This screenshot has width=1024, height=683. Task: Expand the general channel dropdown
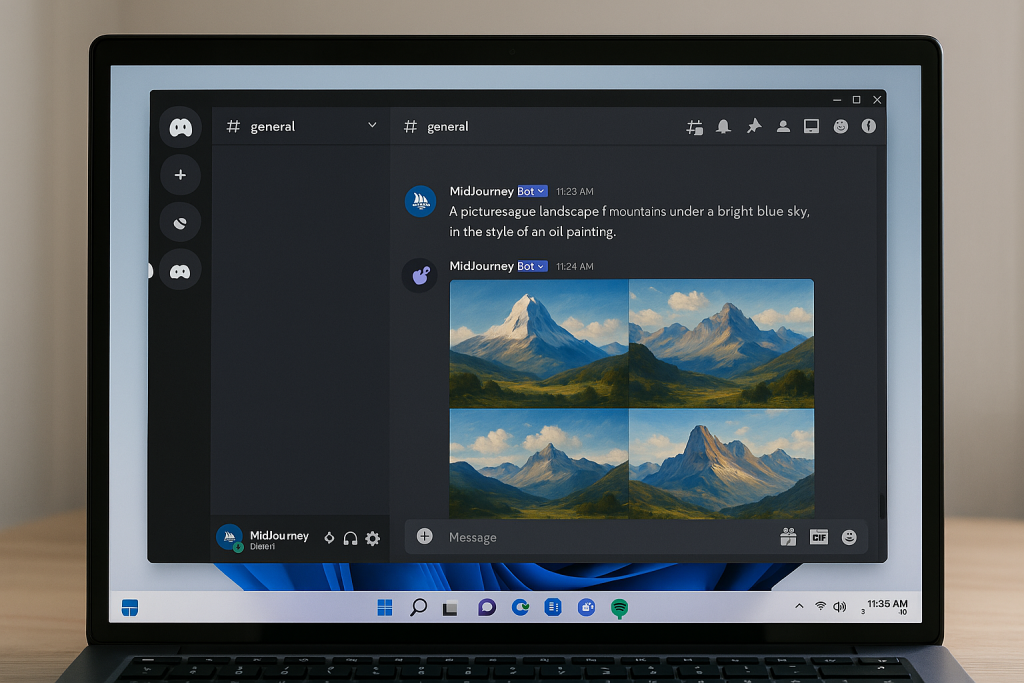coord(372,126)
